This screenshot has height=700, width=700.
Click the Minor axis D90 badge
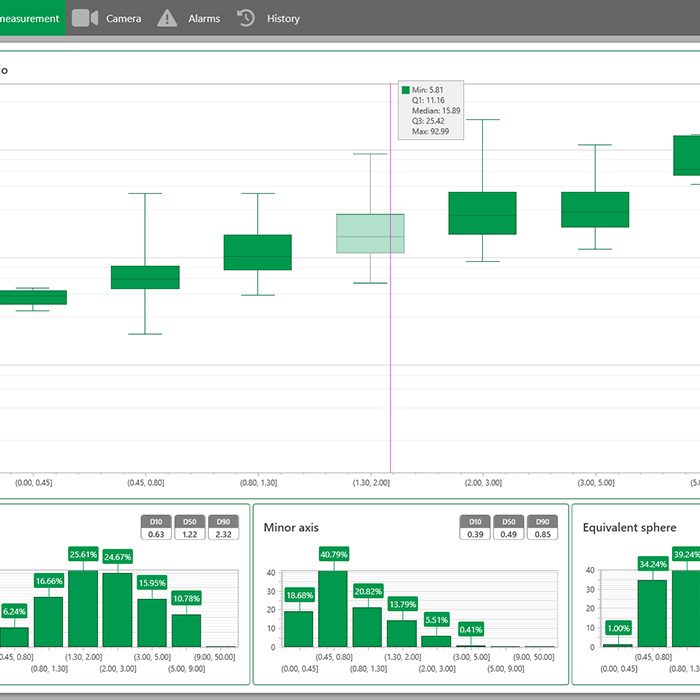click(x=542, y=521)
